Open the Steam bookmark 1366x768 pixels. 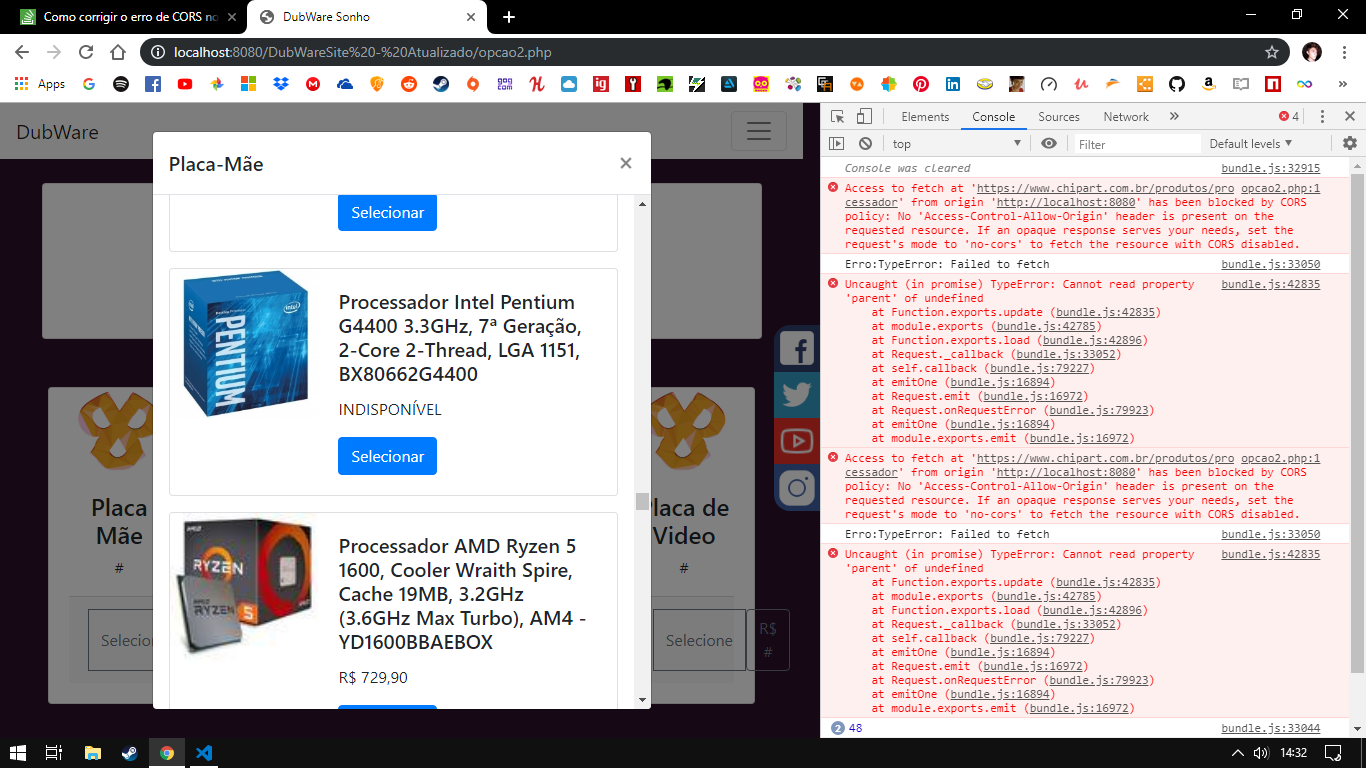point(441,85)
